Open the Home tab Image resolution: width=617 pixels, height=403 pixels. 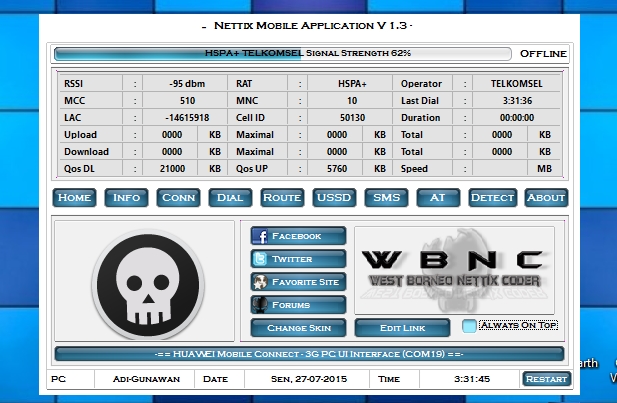coord(74,198)
